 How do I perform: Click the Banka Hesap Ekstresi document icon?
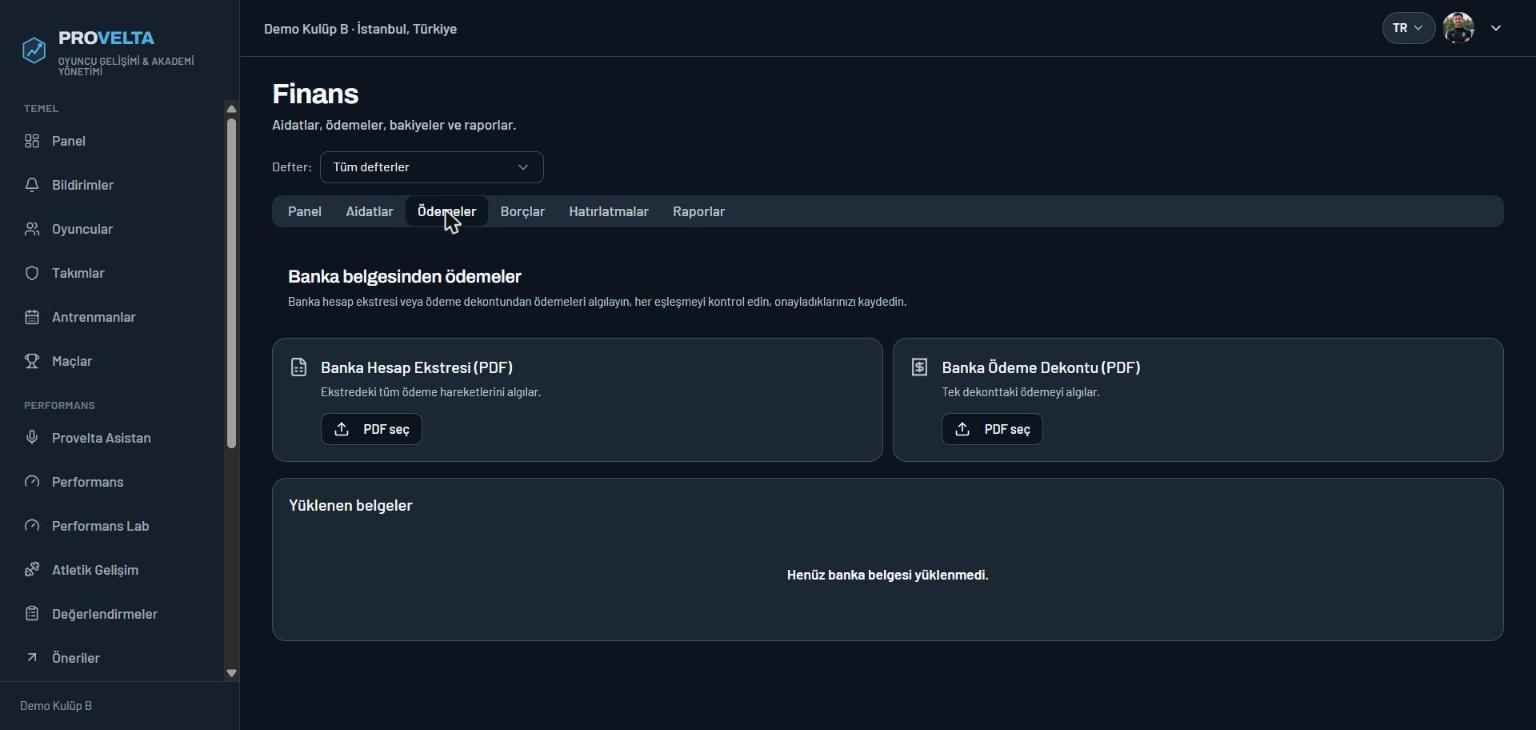[x=299, y=367]
